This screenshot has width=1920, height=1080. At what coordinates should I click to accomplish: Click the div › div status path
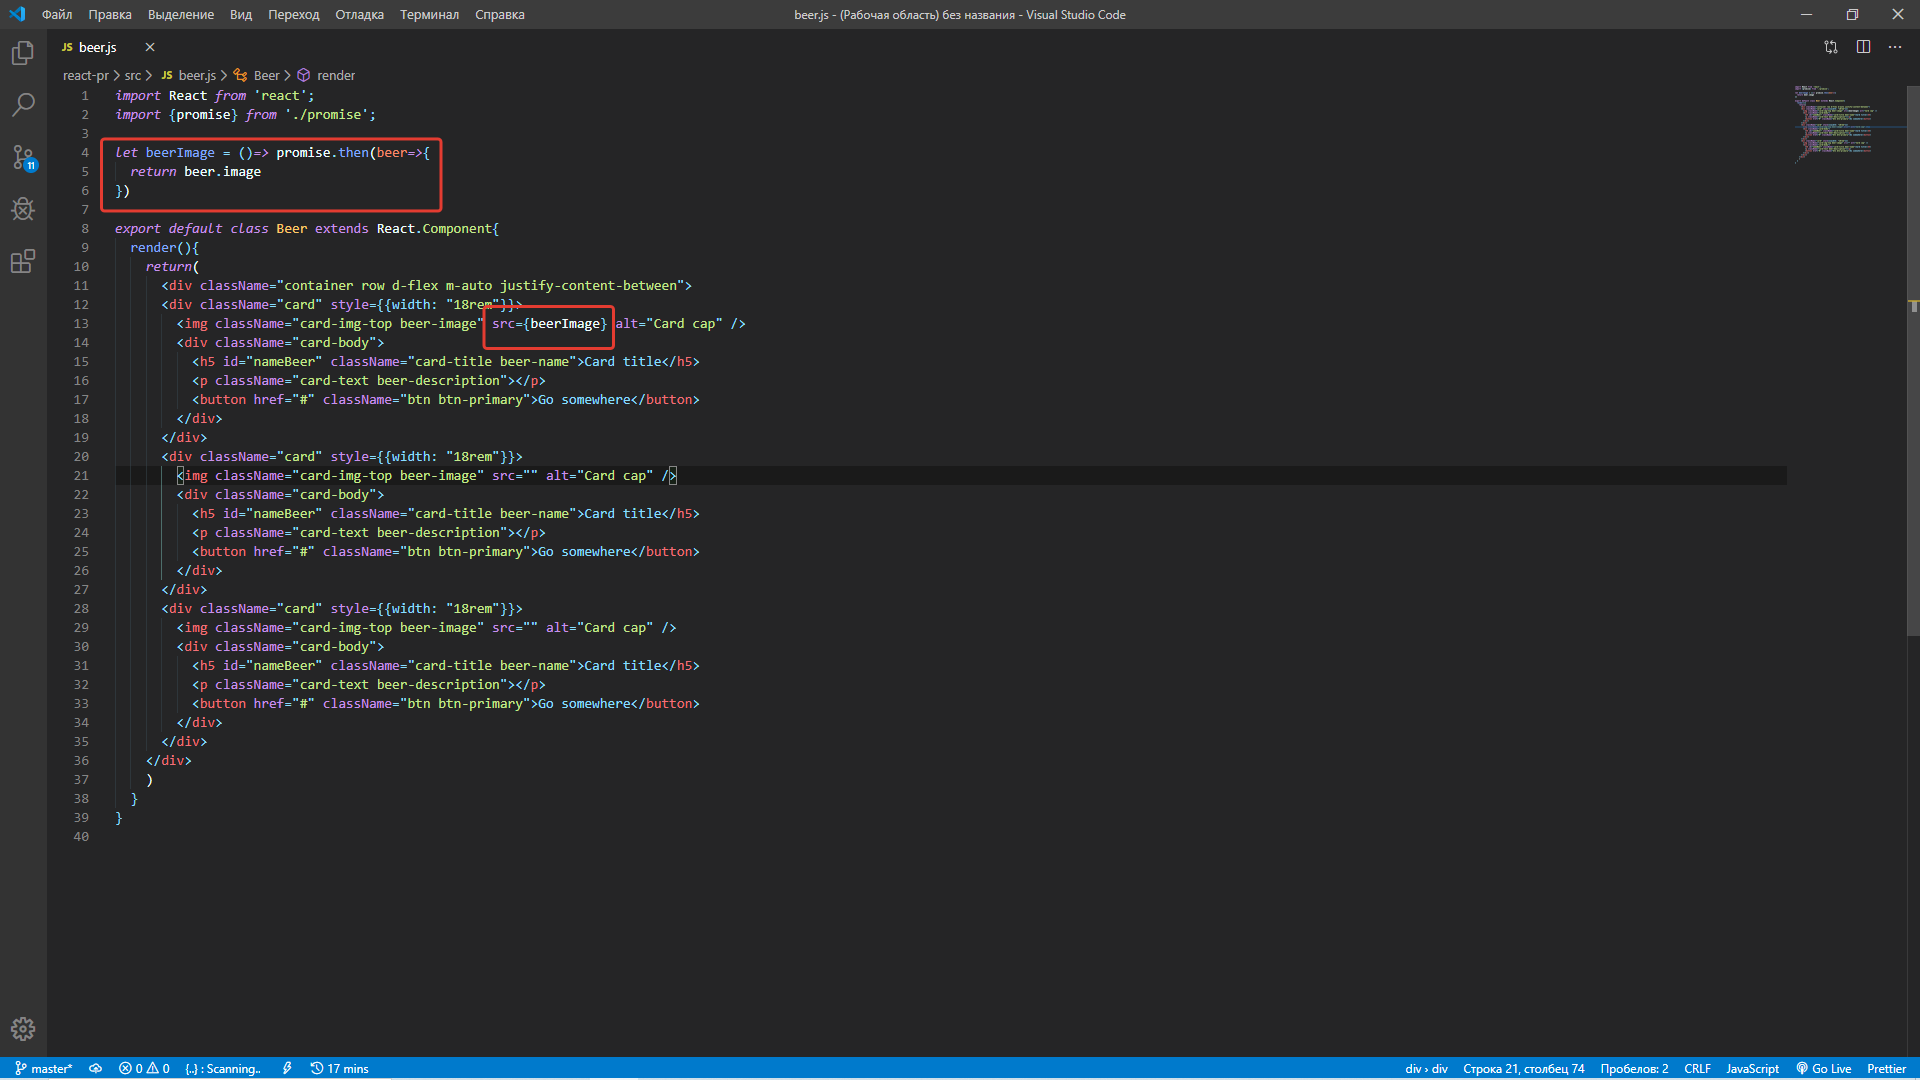1426,1068
